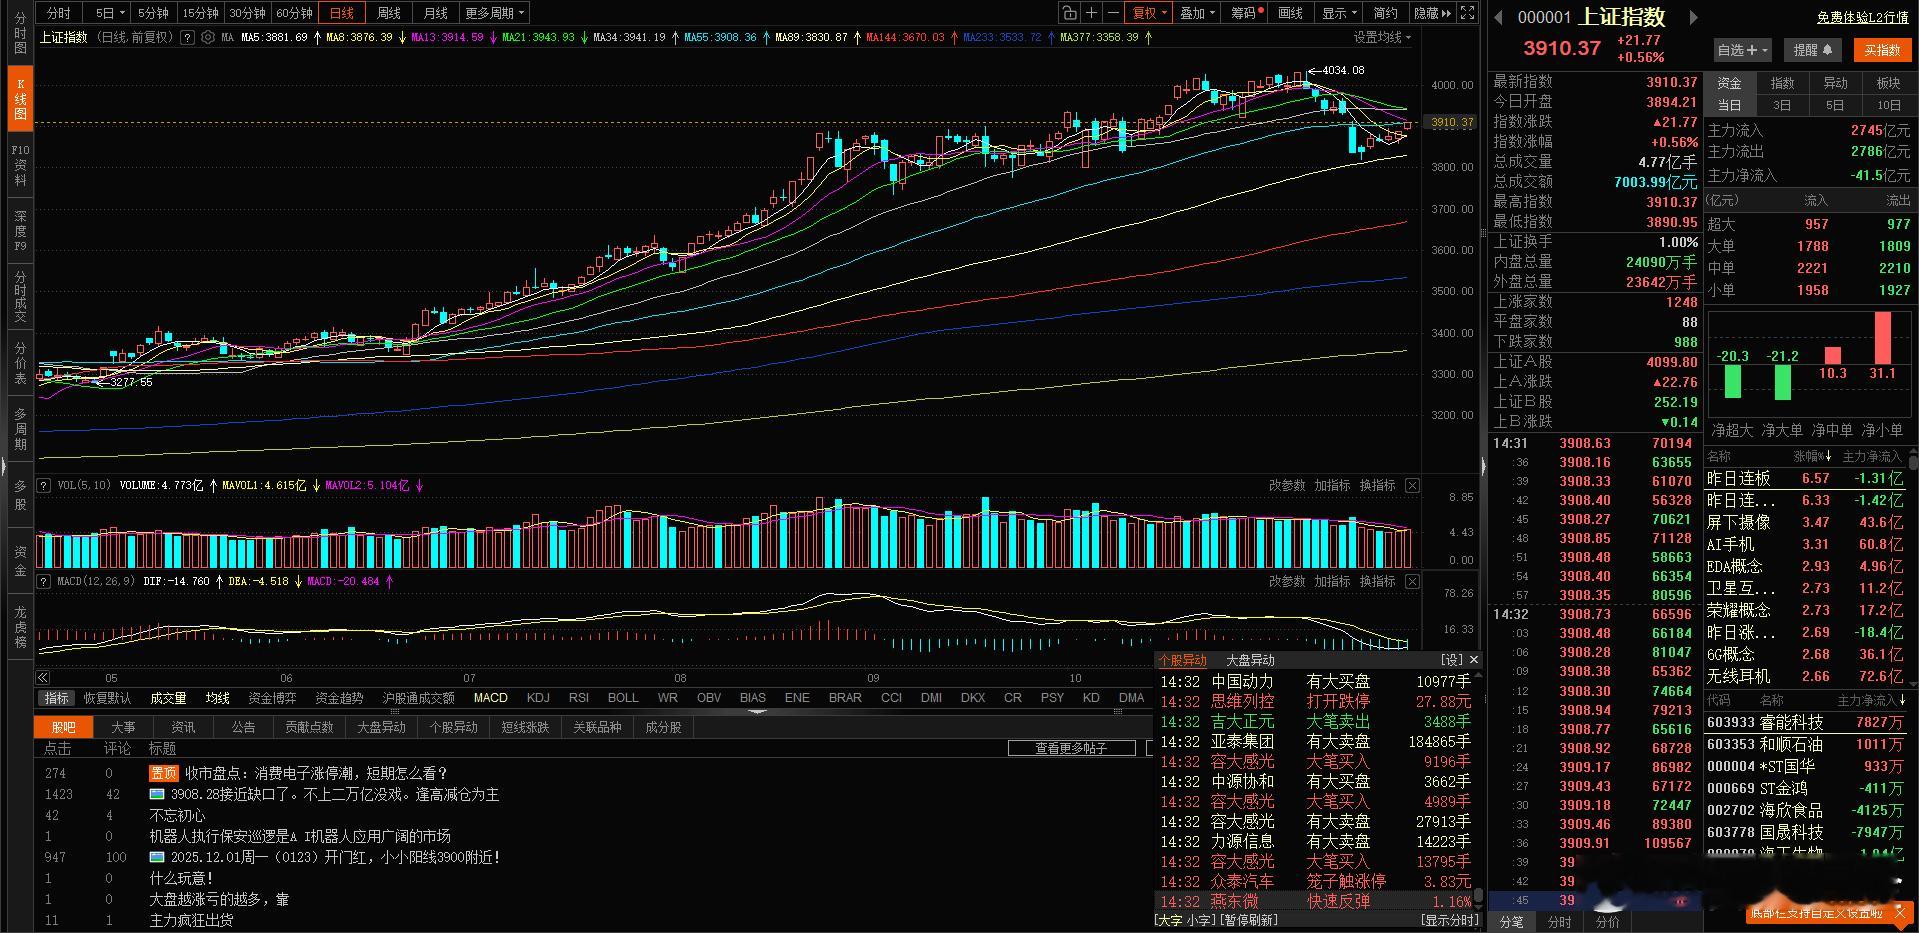Go to the next stock arrow
Viewport: 1919px width, 933px height.
(x=1693, y=17)
